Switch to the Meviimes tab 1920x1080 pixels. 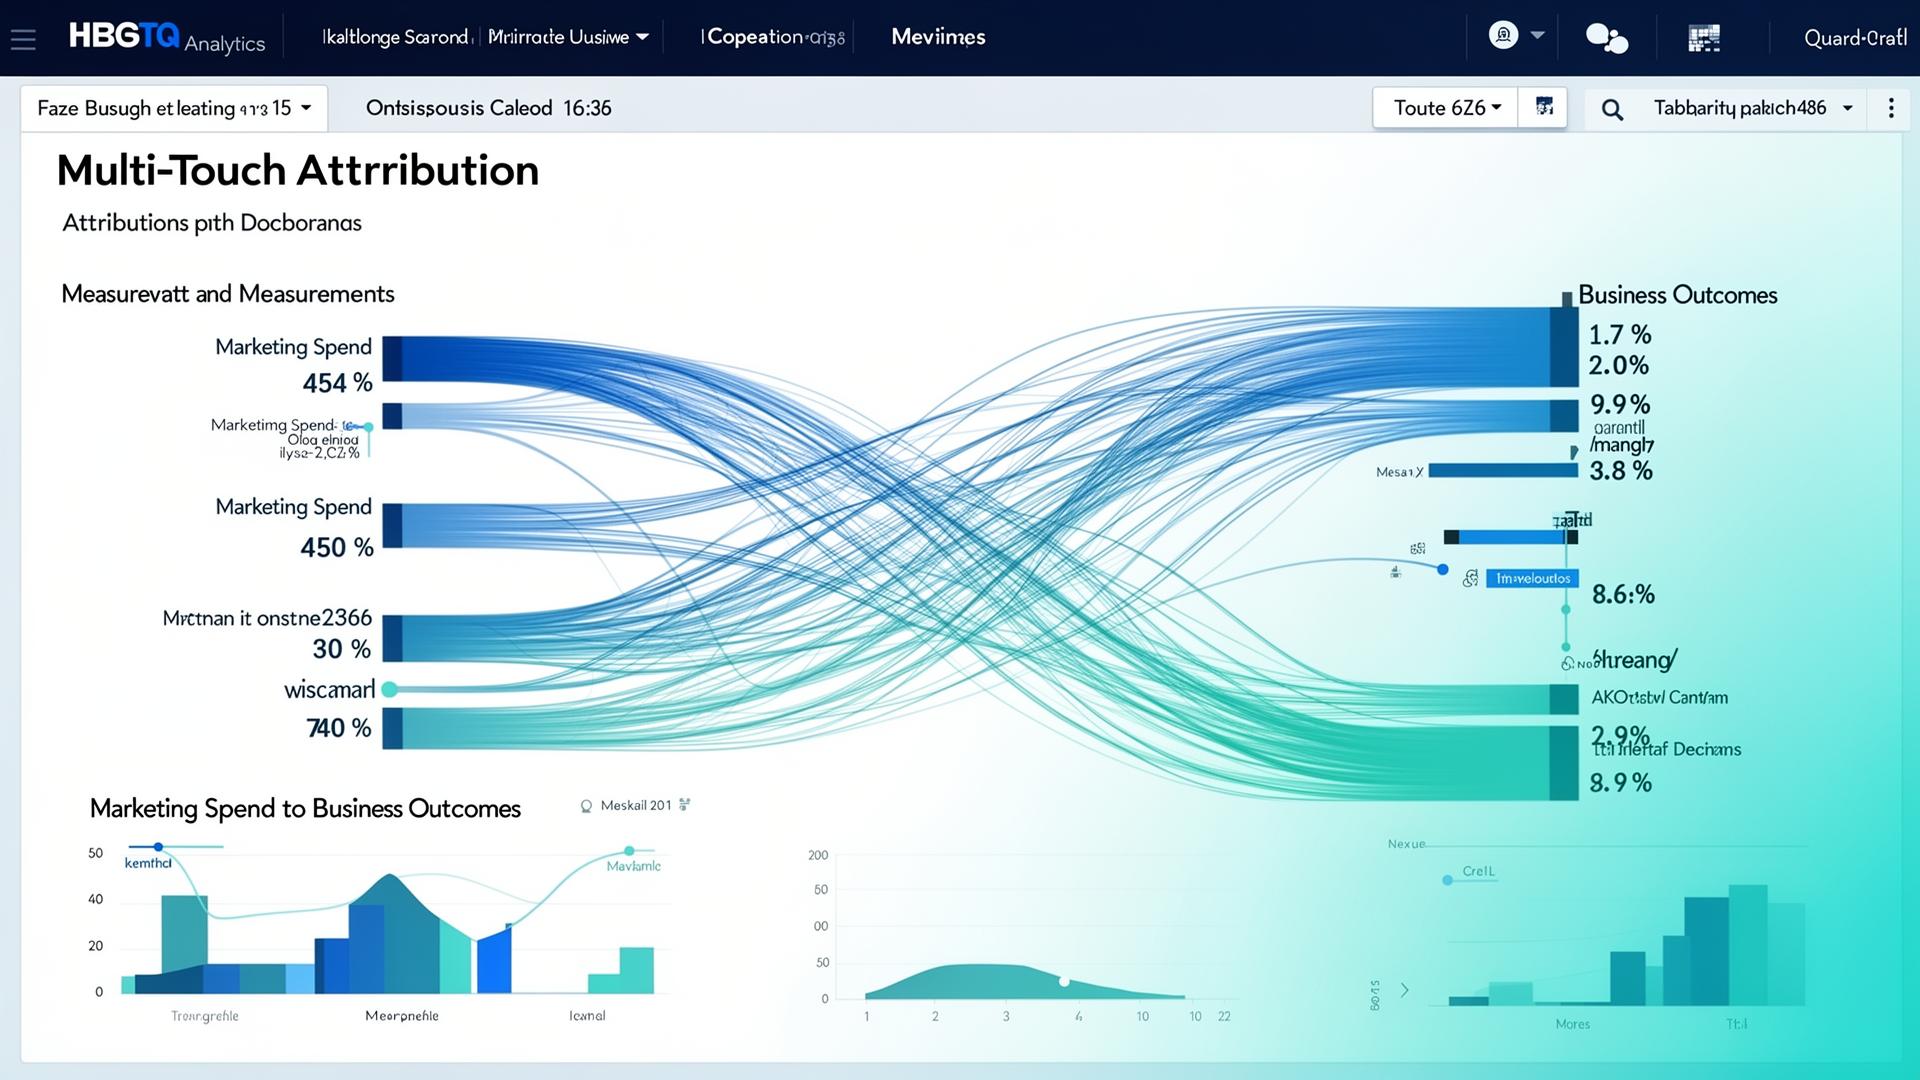[x=938, y=37]
